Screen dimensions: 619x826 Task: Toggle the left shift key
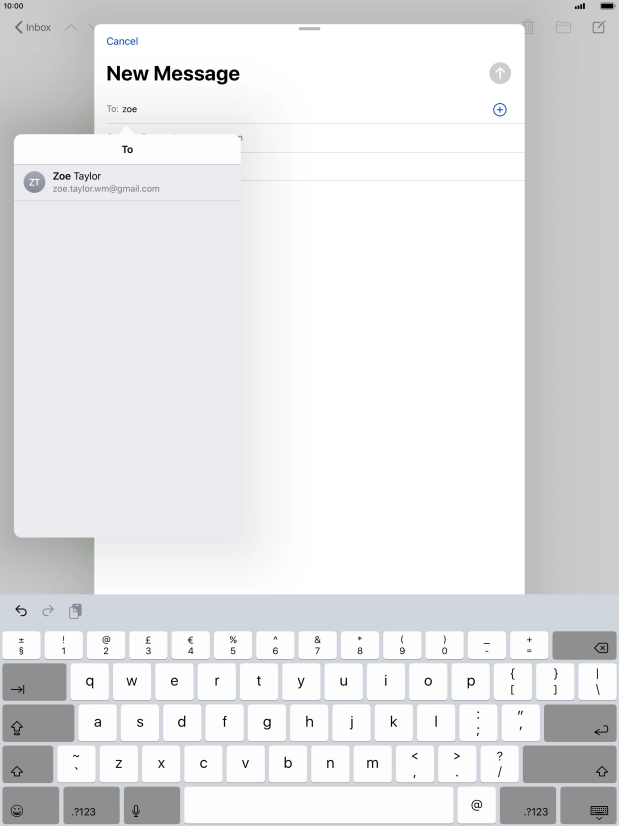point(27,766)
